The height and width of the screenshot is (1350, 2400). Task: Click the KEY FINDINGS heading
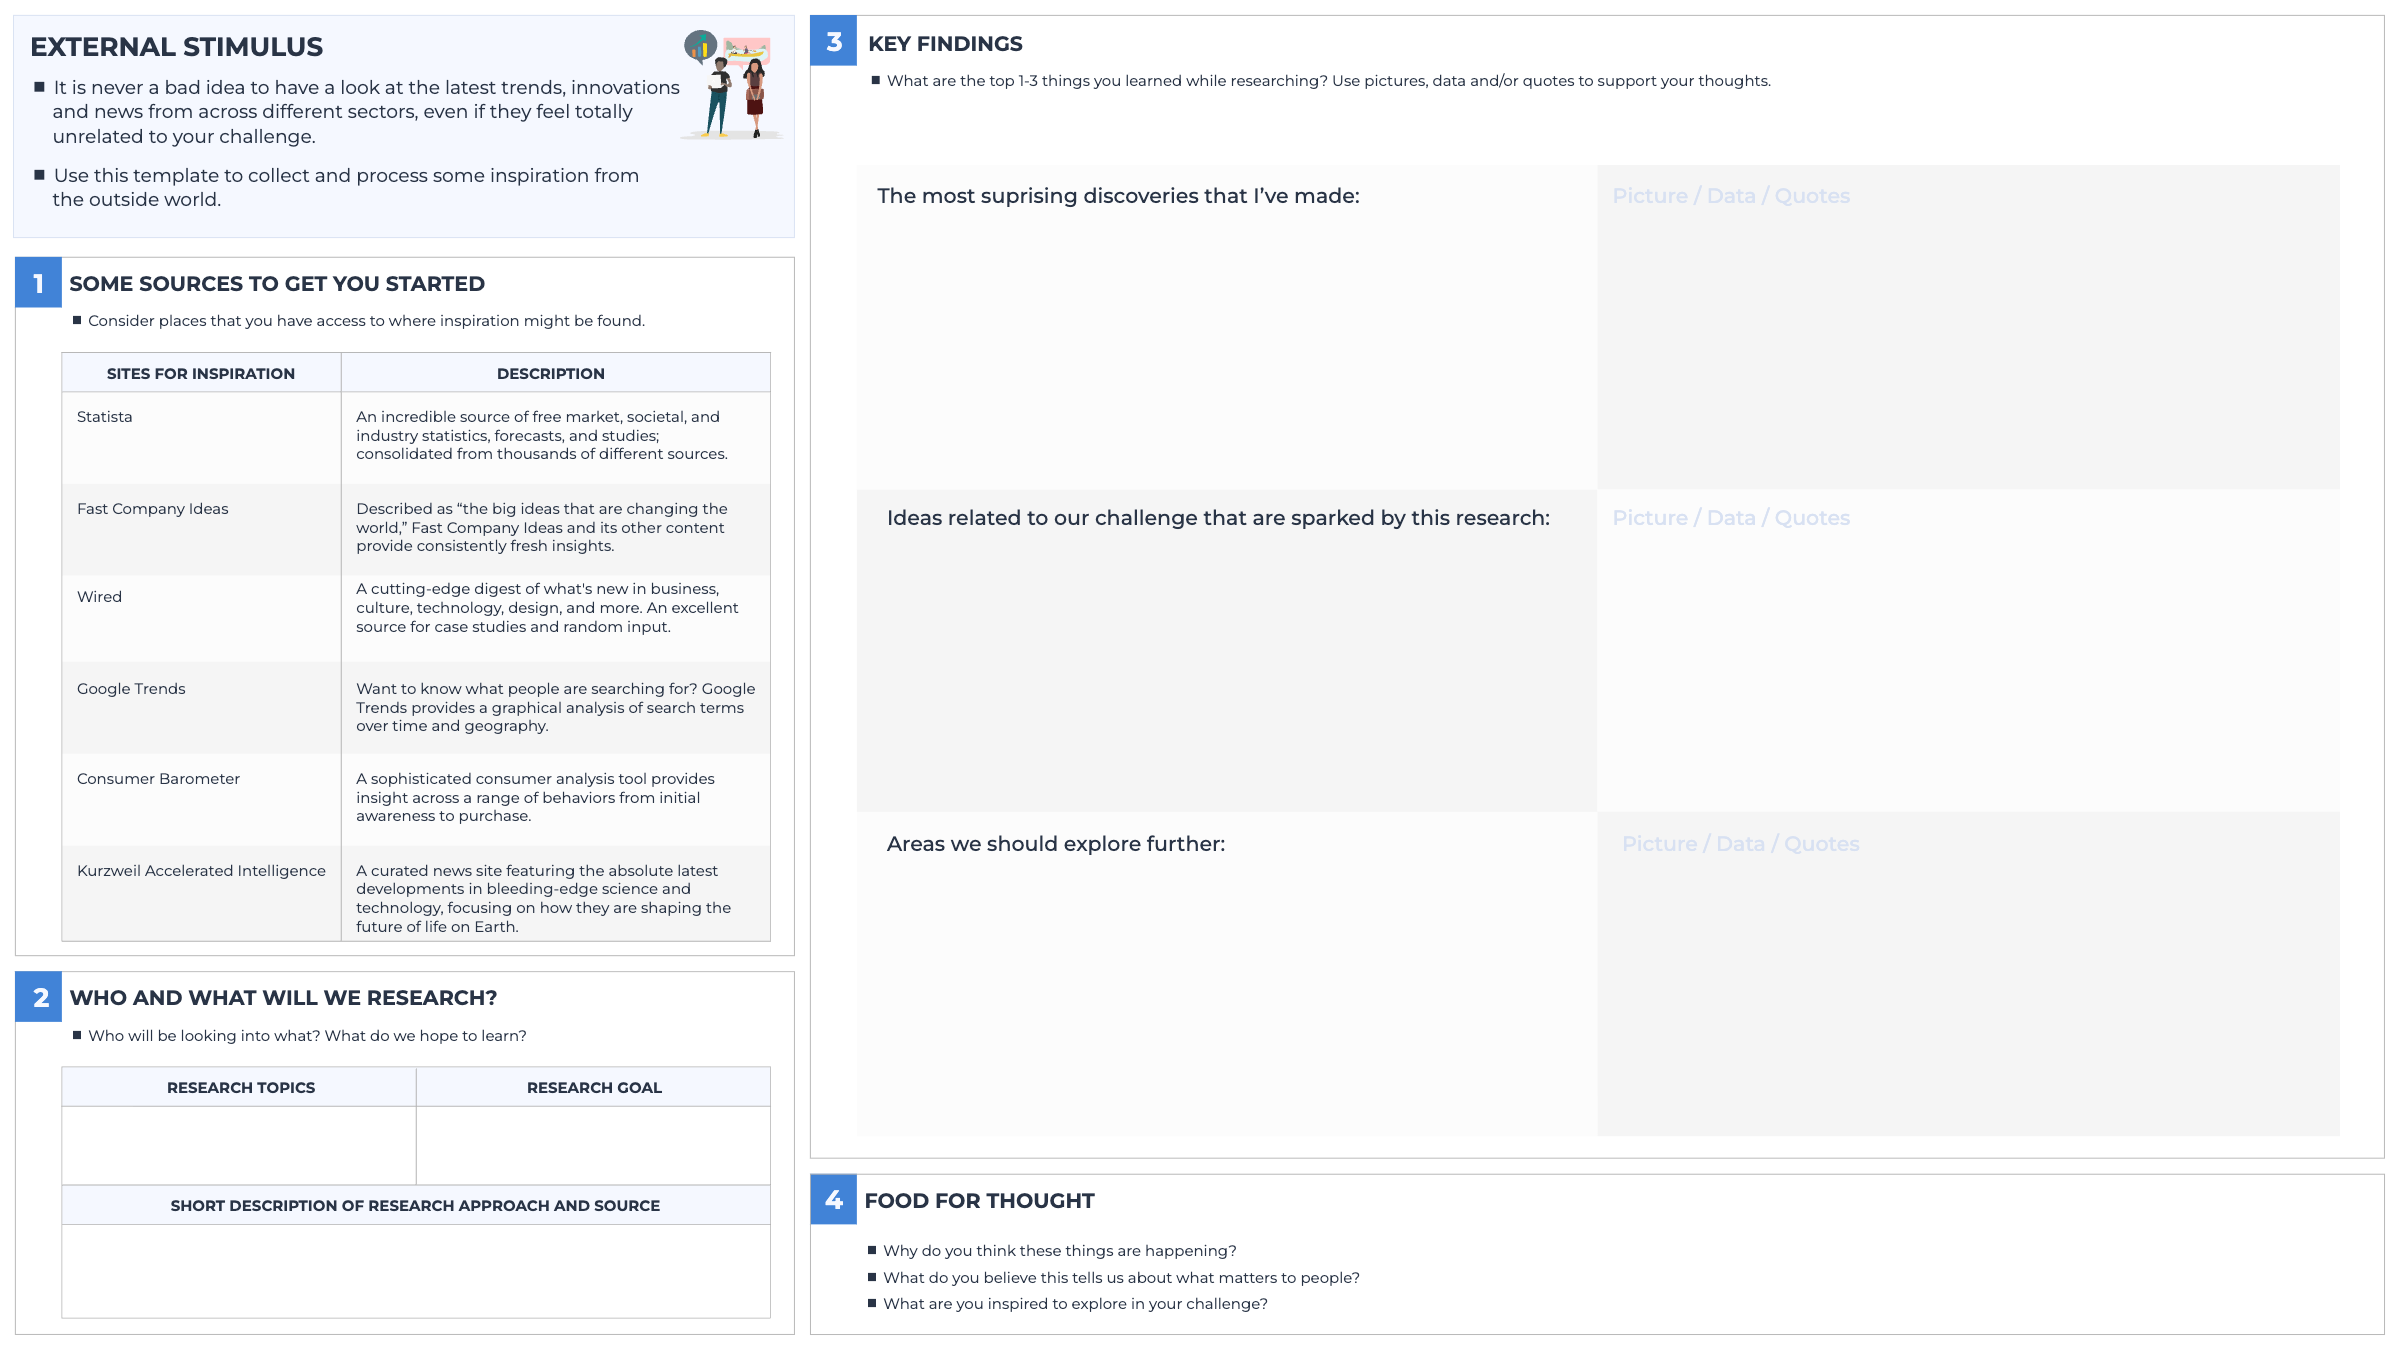click(945, 44)
